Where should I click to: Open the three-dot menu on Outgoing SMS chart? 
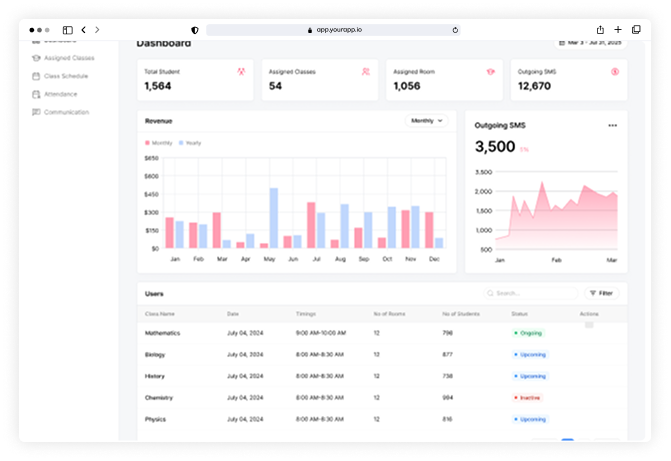click(612, 125)
